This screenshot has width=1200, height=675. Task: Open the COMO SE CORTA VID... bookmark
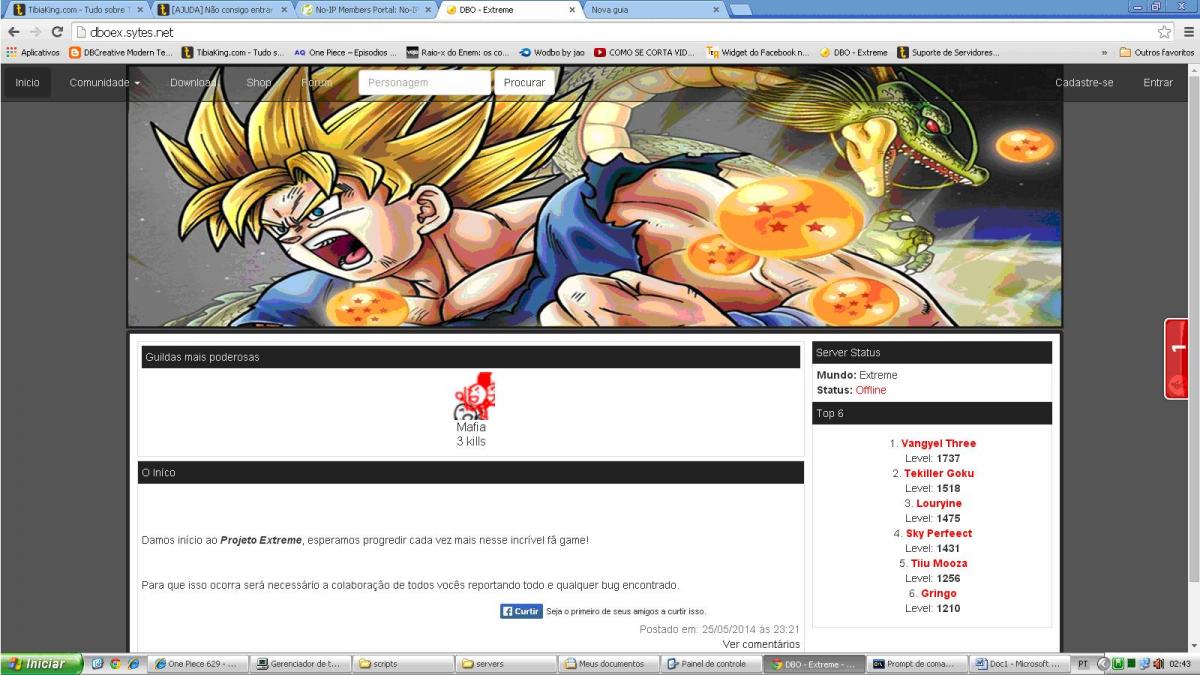[x=644, y=52]
